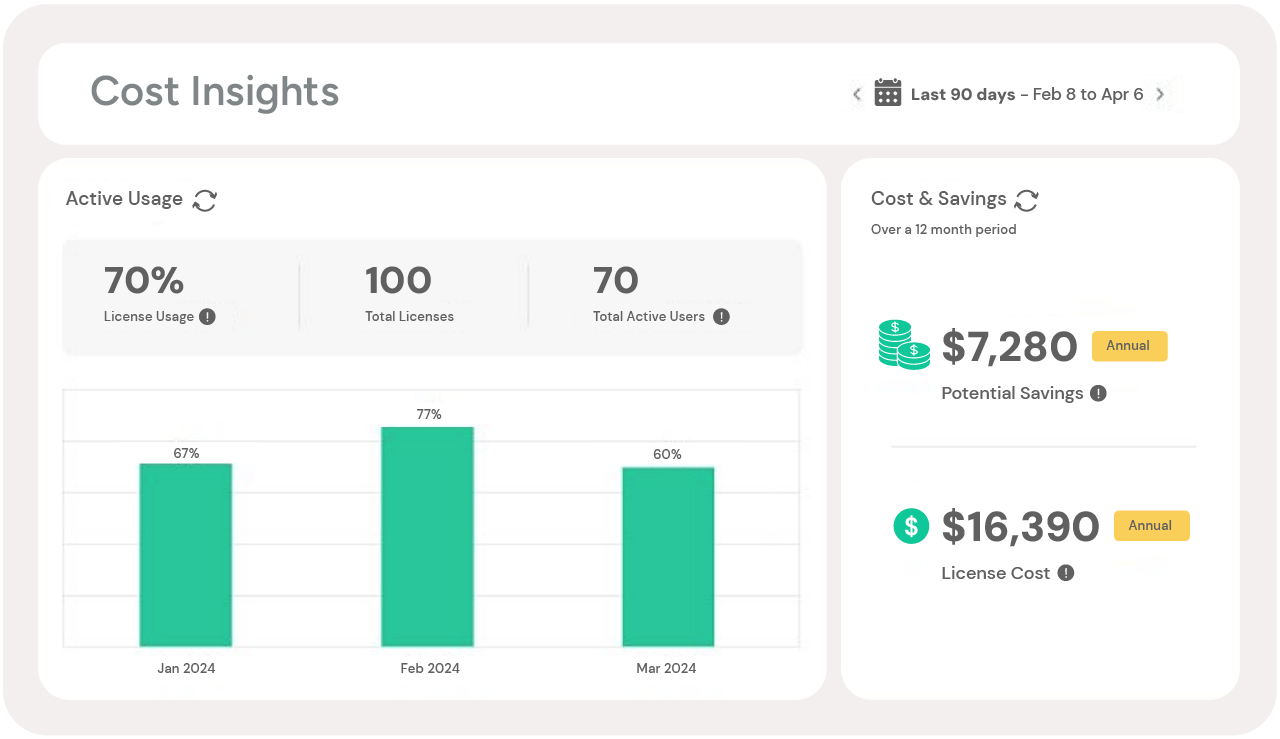Select the Mar 2024 bar in the chart
The height and width of the screenshot is (739, 1280).
click(669, 555)
